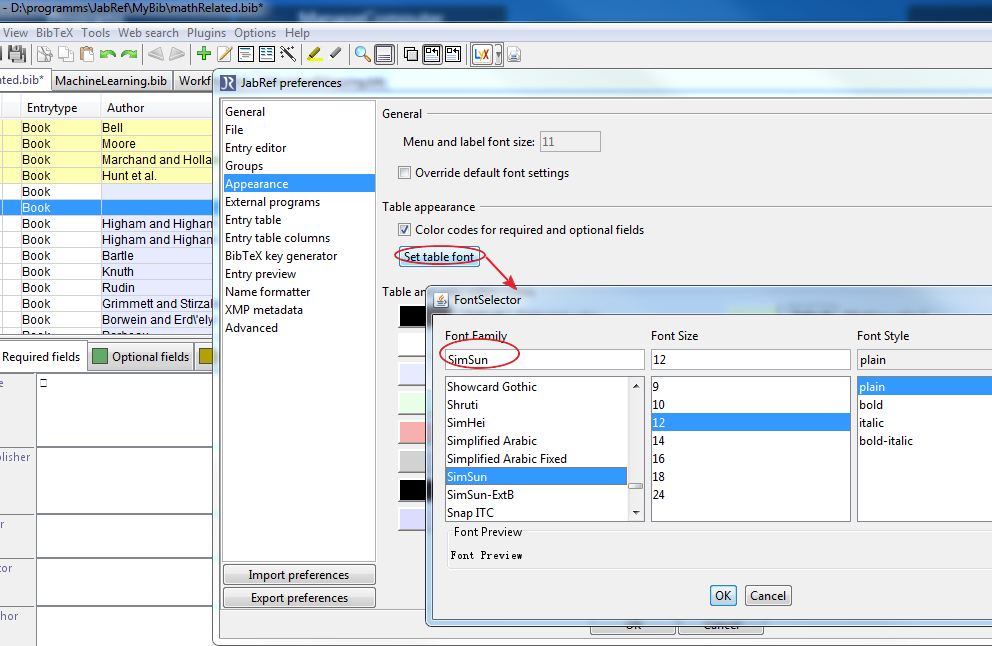Select General in preferences list
The height and width of the screenshot is (646, 992).
(x=299, y=112)
